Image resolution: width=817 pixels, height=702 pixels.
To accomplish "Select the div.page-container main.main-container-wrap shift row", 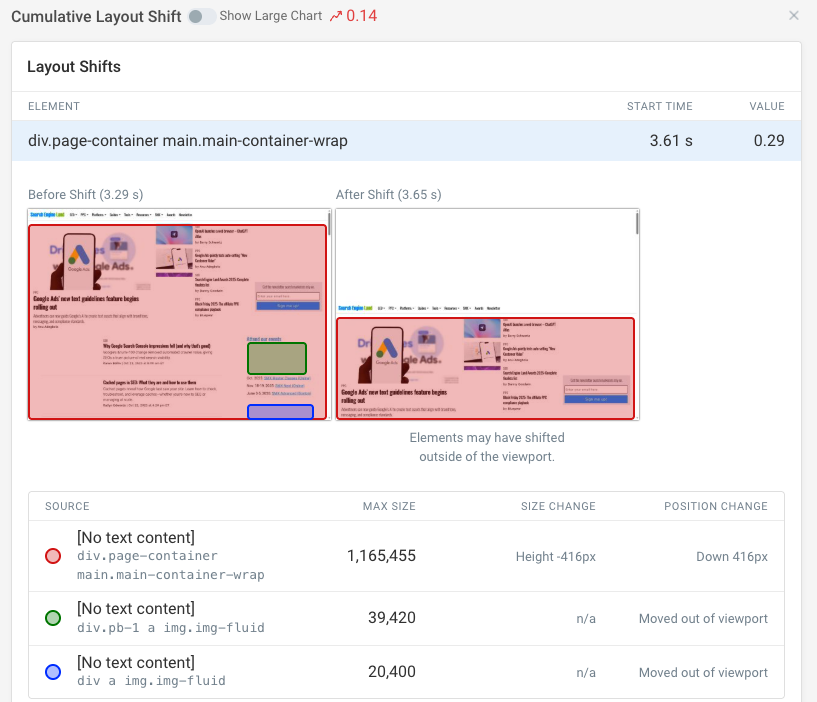I will (400, 140).
